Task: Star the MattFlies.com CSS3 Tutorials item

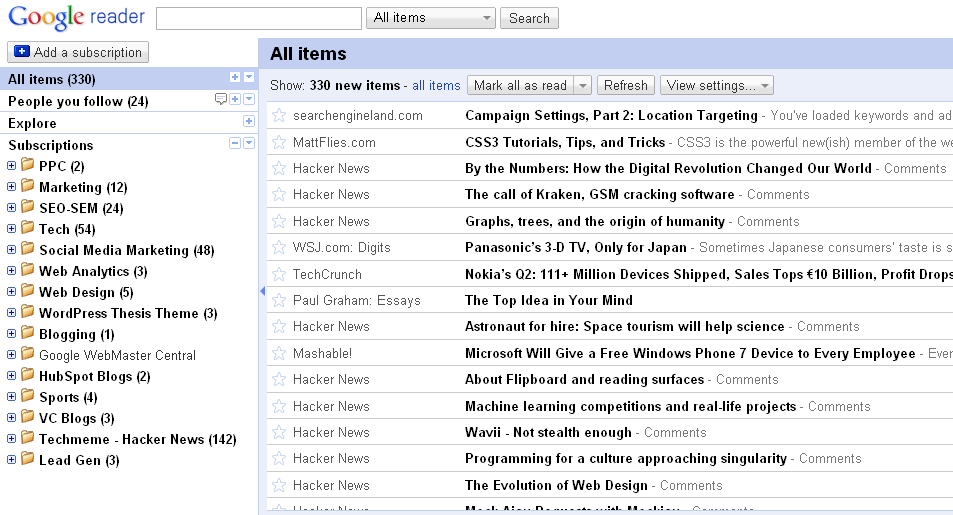Action: pyautogui.click(x=279, y=142)
